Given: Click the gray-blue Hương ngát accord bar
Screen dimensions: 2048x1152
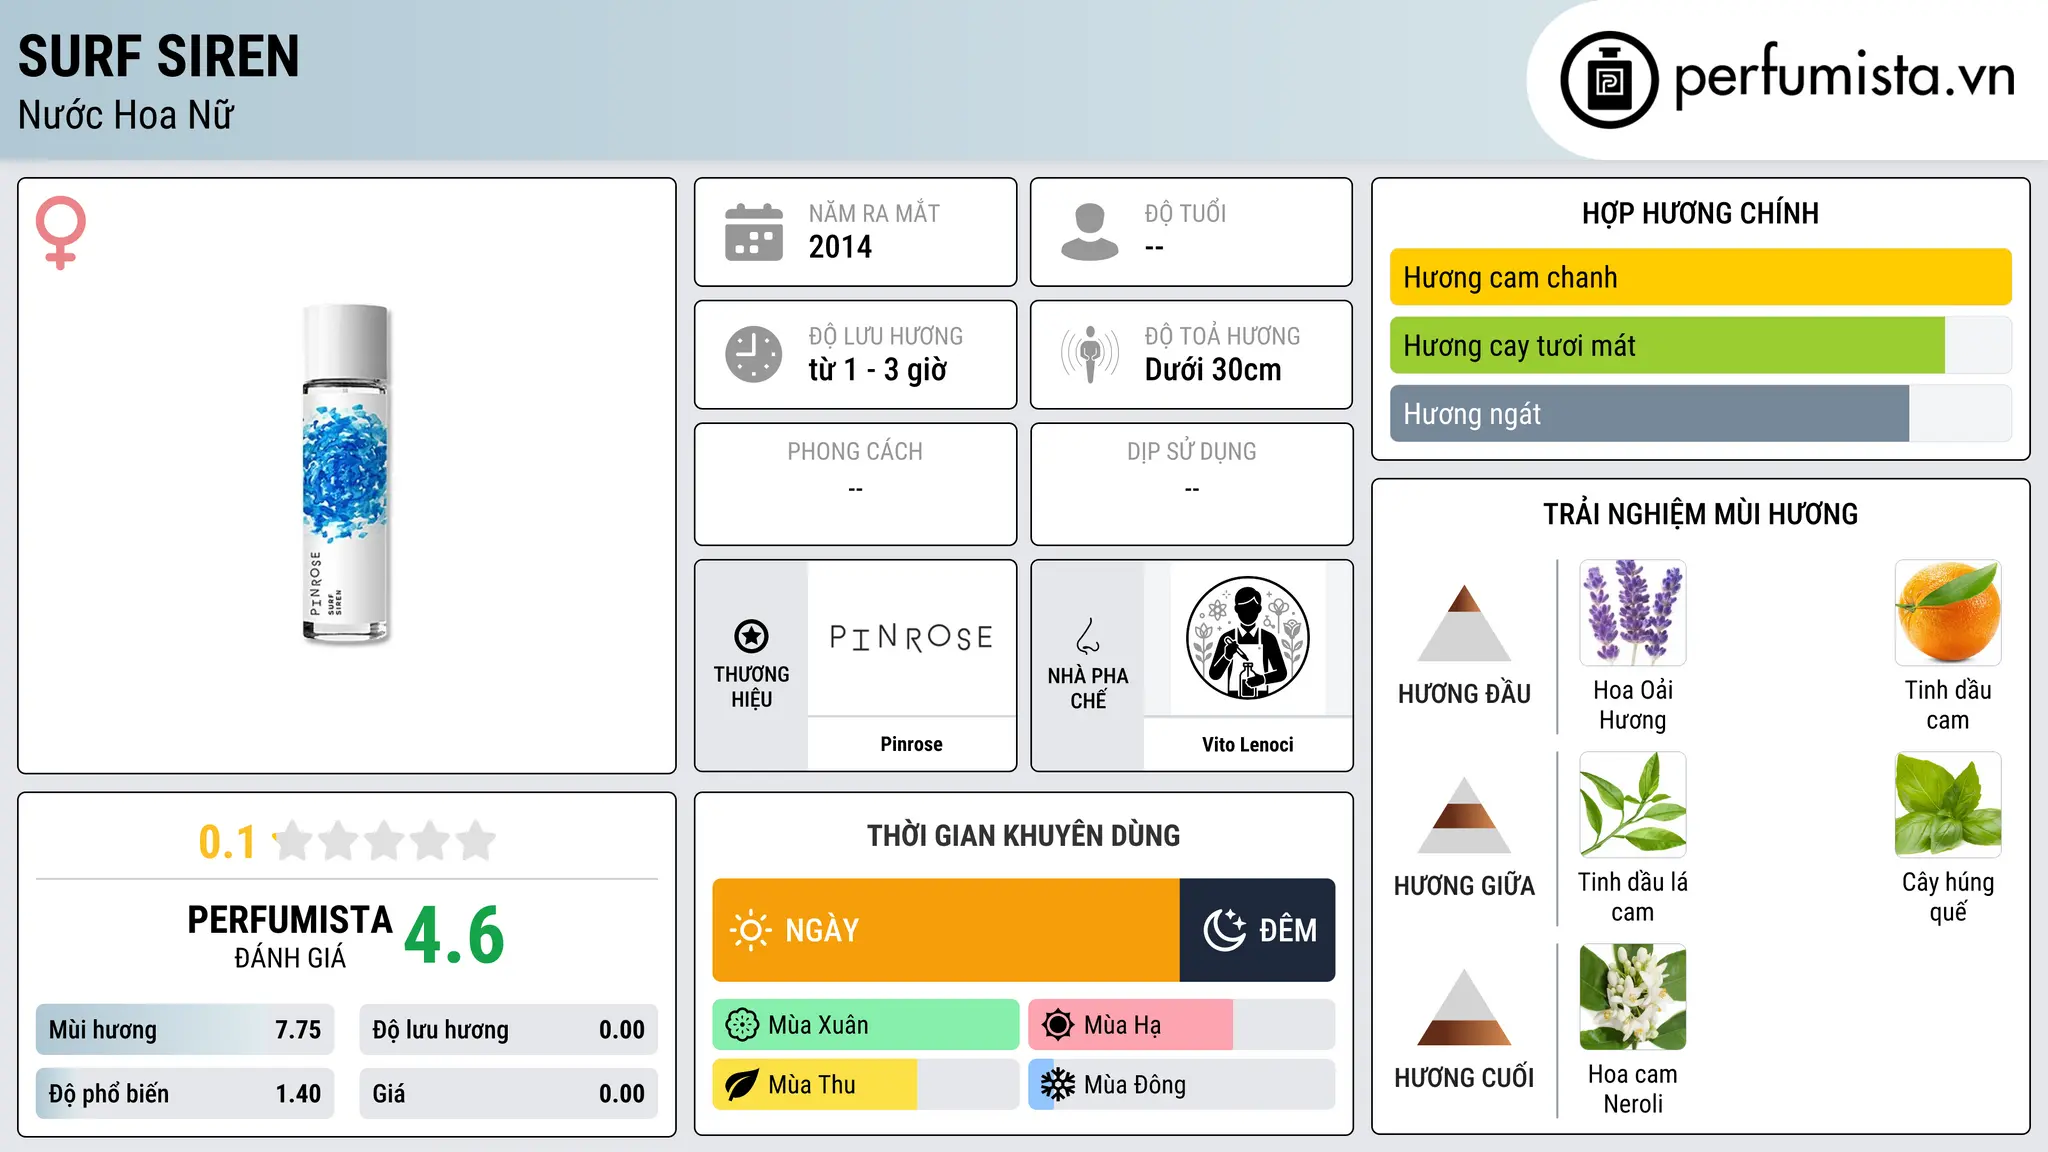Looking at the screenshot, I should point(1649,414).
